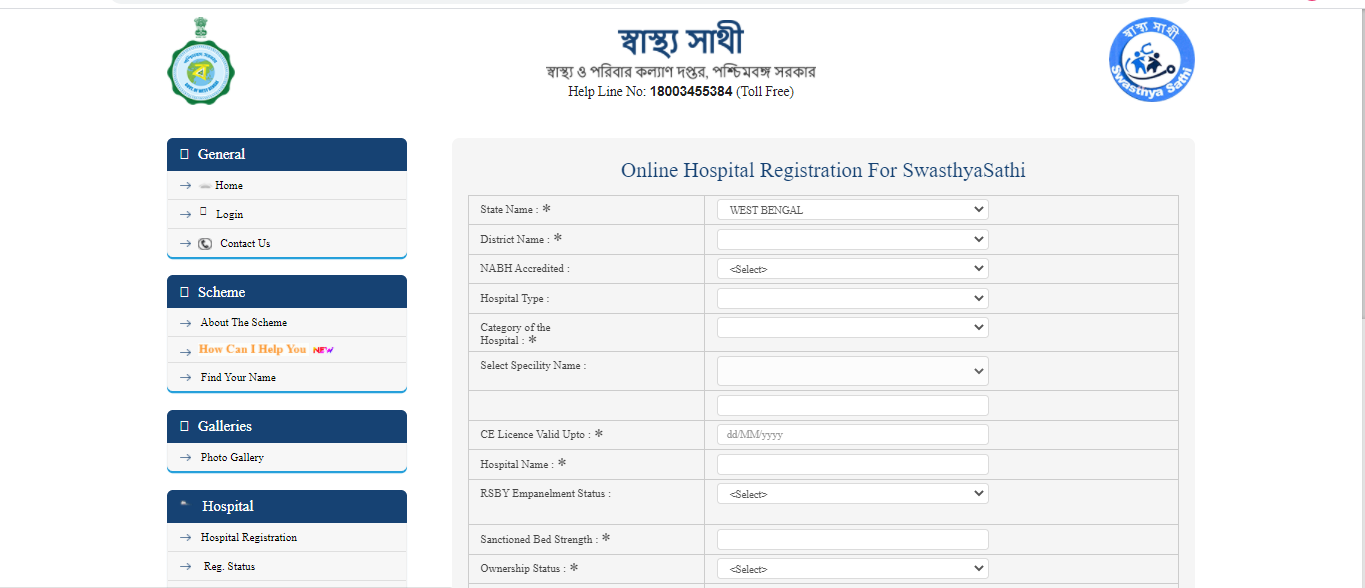Open the Select Speciality Name dropdown
Image resolution: width=1365 pixels, height=588 pixels.
coord(853,371)
